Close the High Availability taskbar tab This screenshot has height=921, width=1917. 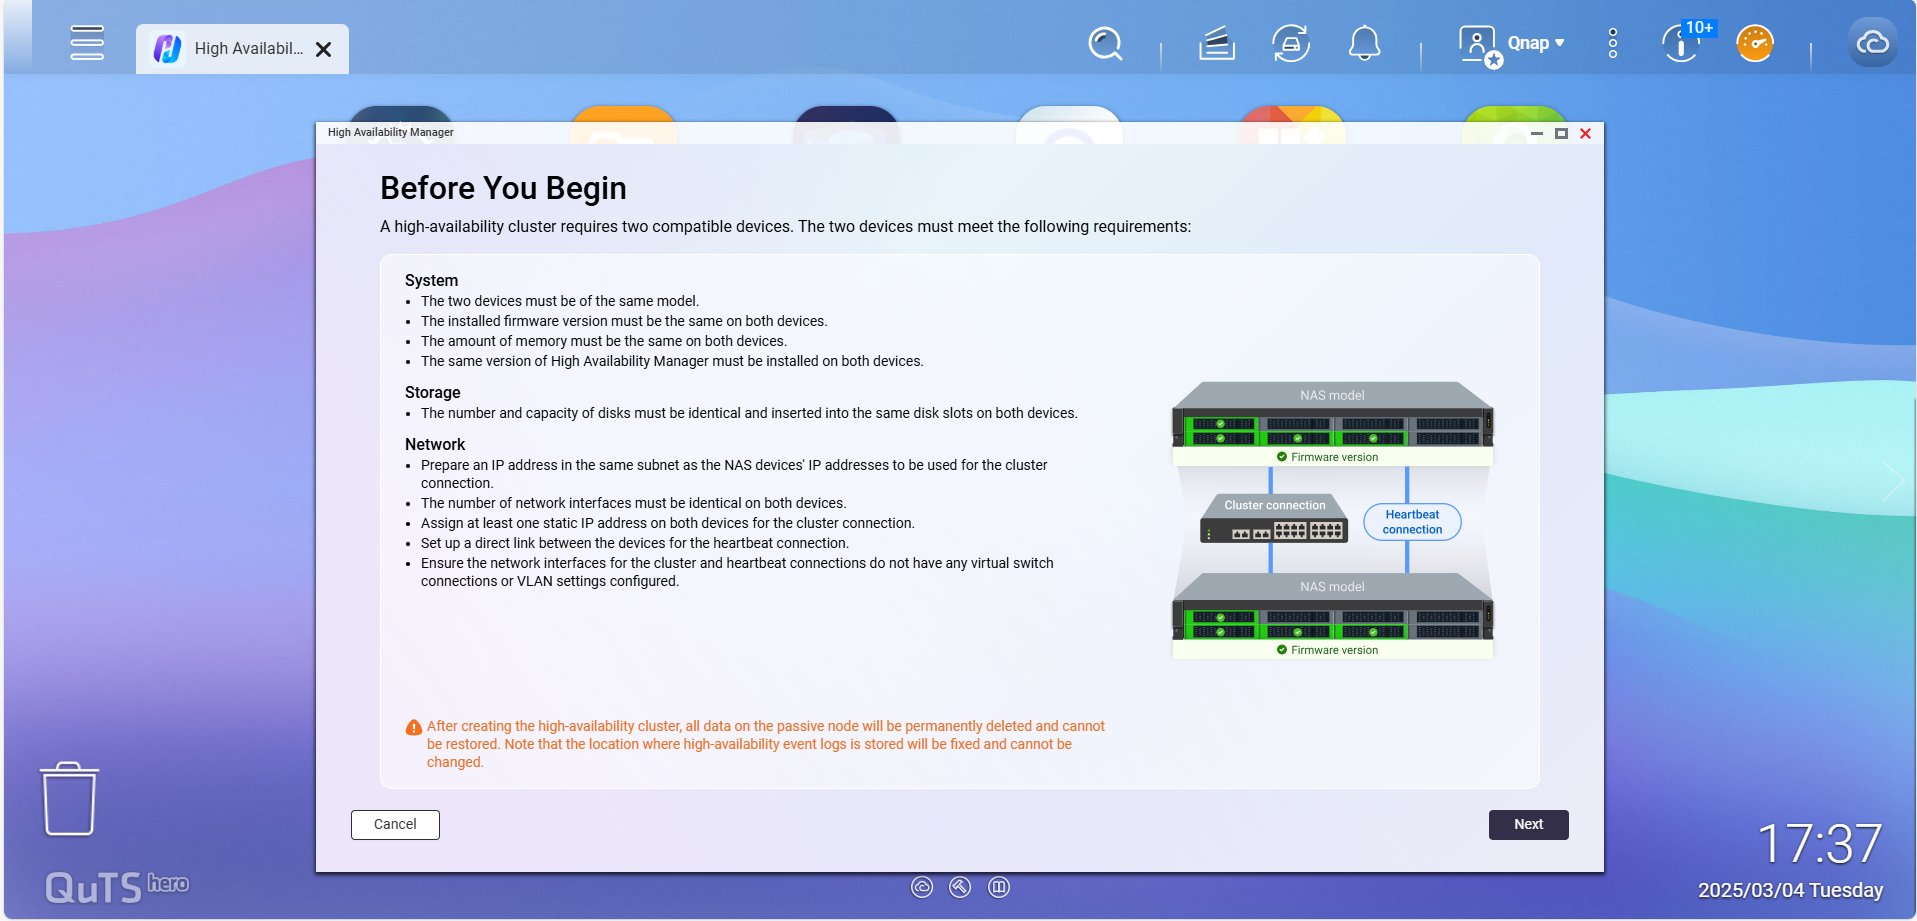pos(324,49)
